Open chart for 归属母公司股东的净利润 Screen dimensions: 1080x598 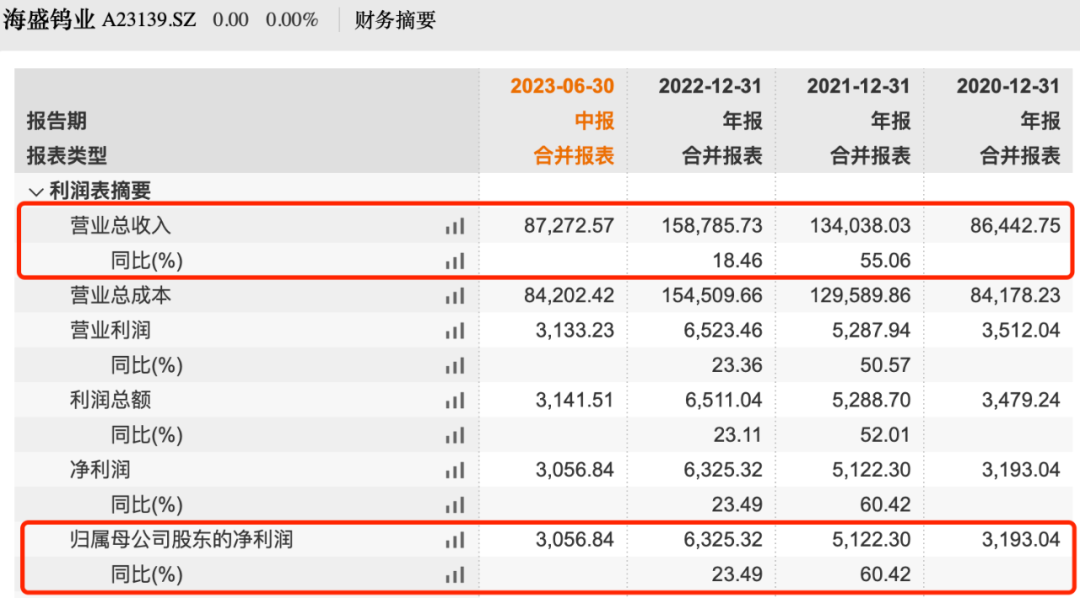(x=455, y=540)
